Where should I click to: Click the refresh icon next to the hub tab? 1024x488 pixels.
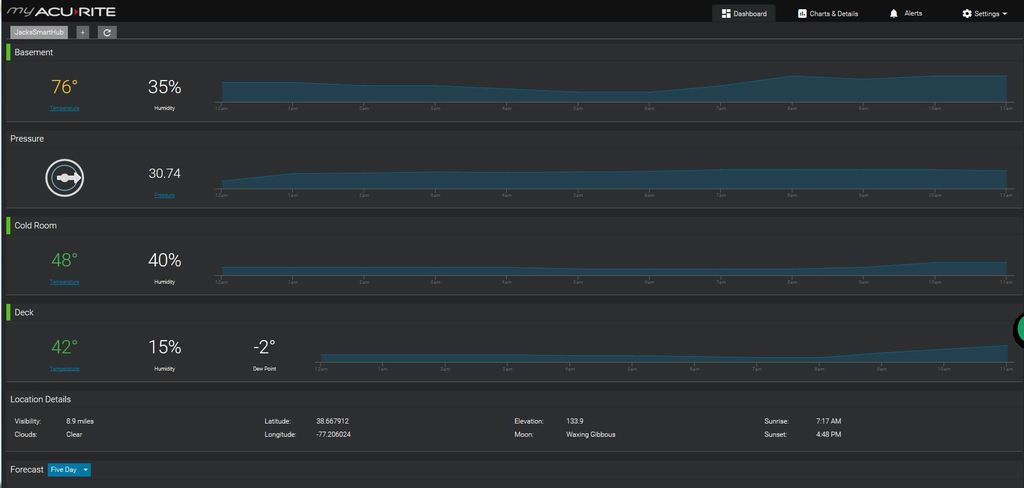click(x=107, y=32)
